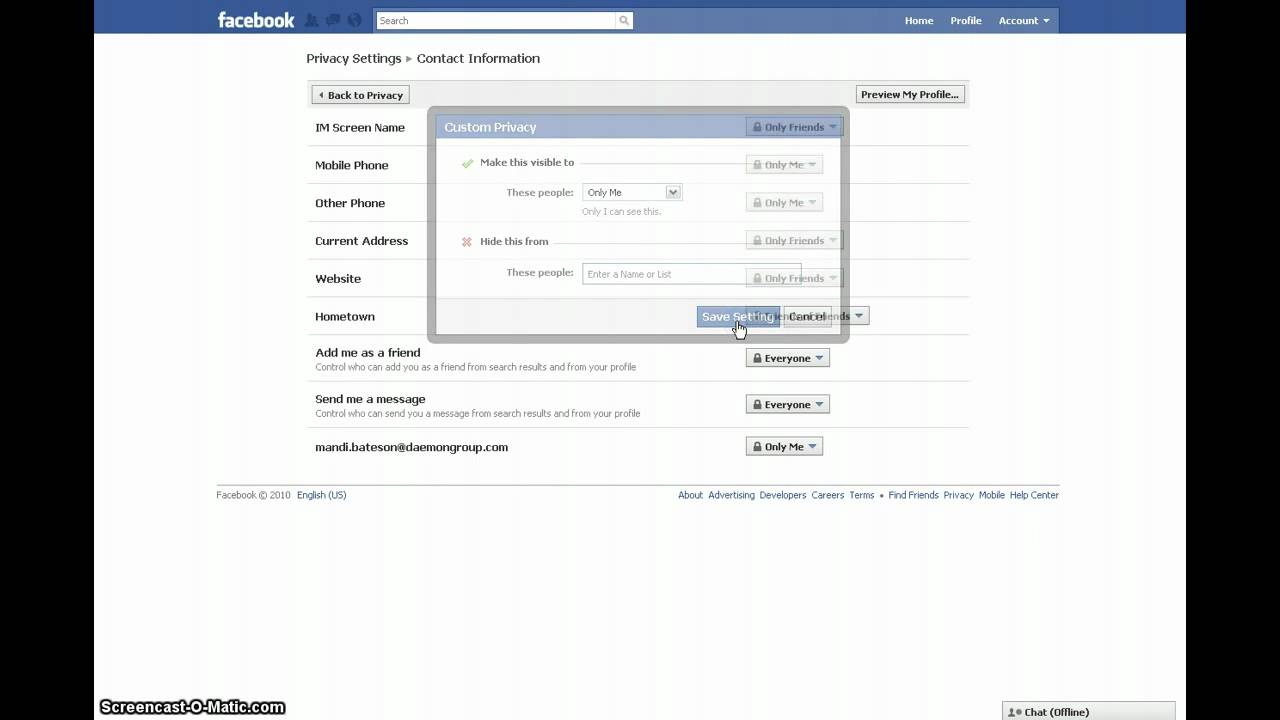1280x720 pixels.
Task: Open Find Friends footer link
Action: [913, 495]
